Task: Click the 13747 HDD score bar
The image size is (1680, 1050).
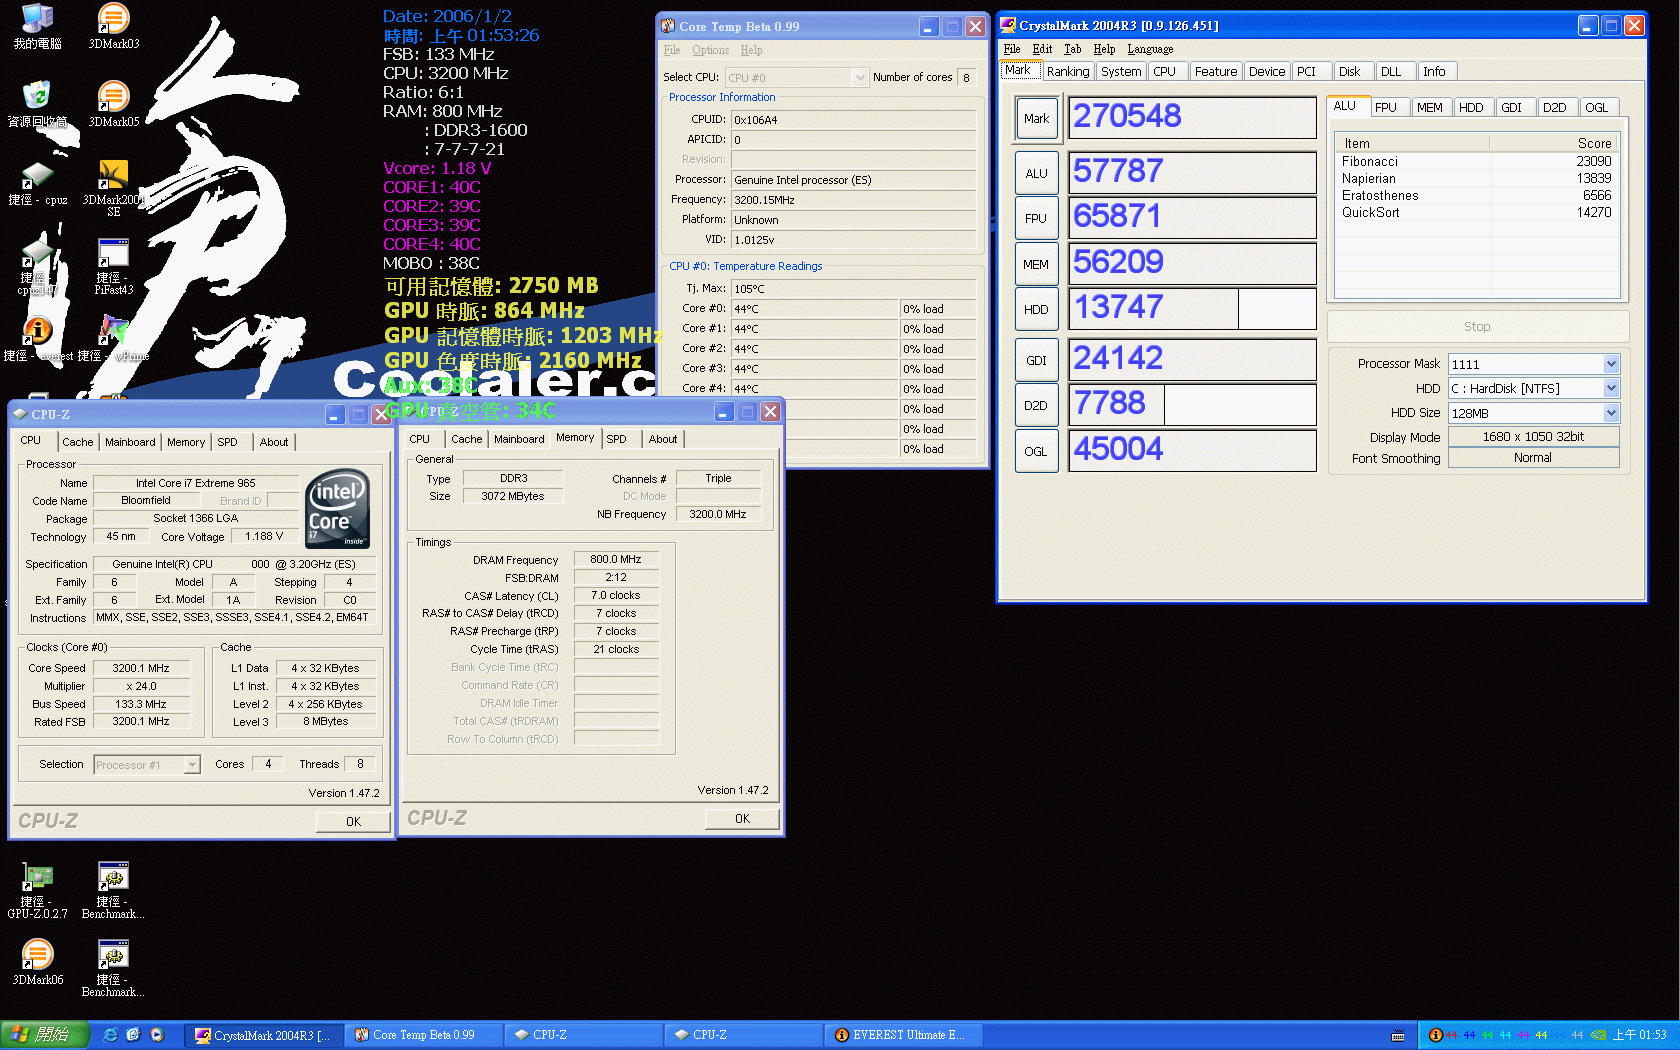Action: (1192, 308)
